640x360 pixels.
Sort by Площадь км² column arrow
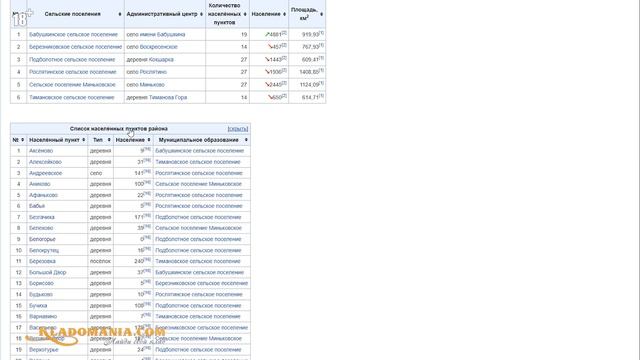coord(322,14)
